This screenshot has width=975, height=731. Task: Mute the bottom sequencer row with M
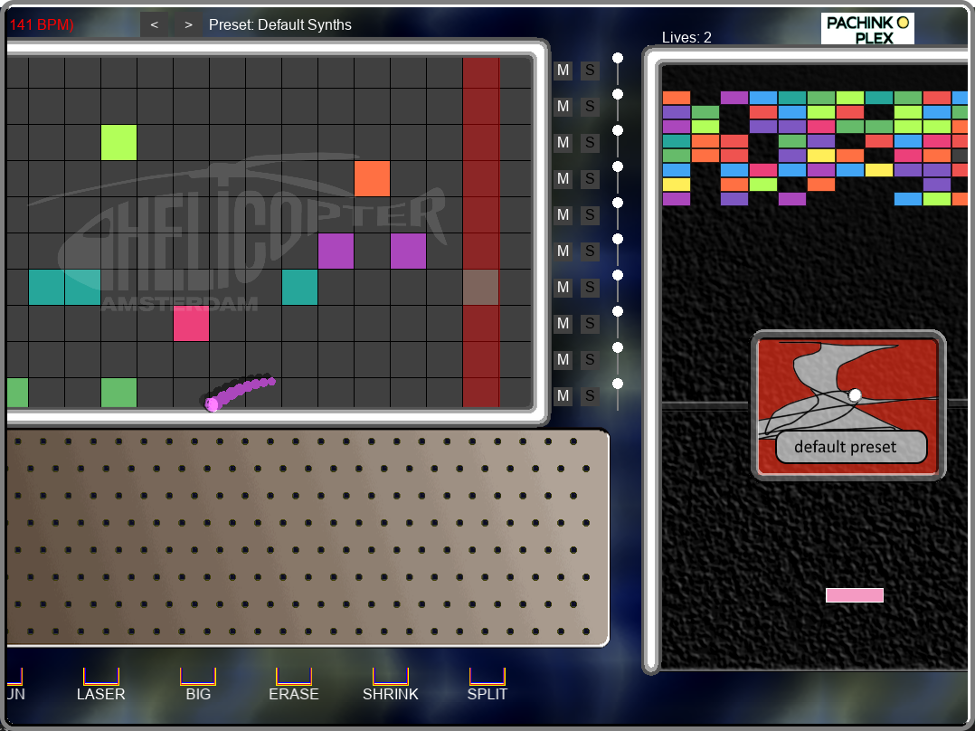coord(563,396)
